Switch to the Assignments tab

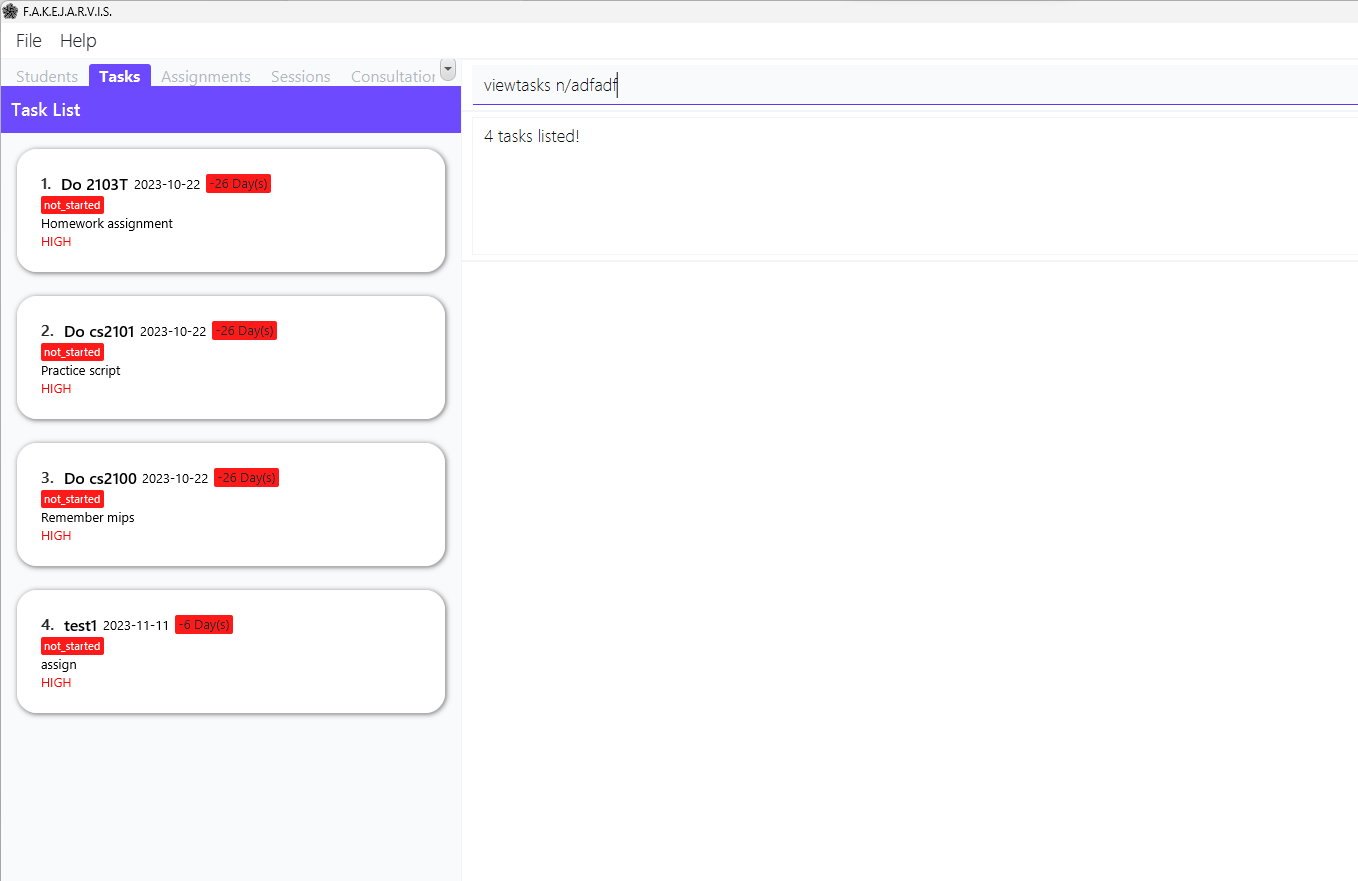click(206, 76)
